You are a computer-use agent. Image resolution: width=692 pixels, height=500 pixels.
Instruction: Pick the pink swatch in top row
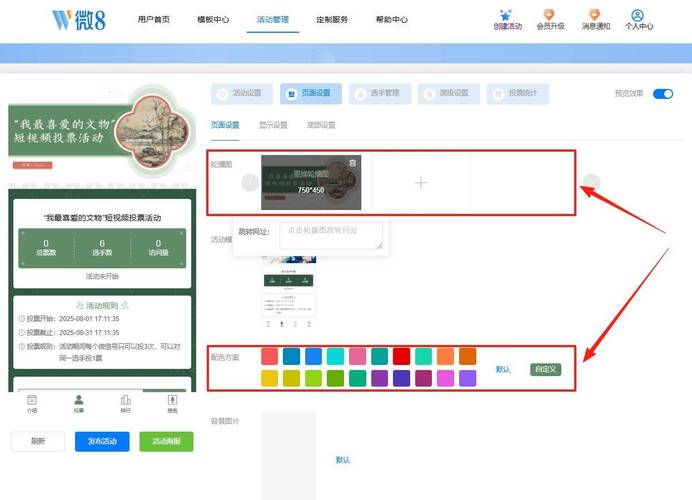tap(357, 356)
